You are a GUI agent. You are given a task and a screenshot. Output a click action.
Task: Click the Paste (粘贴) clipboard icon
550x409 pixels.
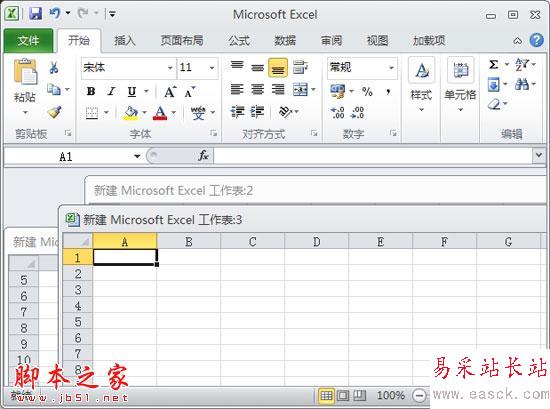(25, 72)
